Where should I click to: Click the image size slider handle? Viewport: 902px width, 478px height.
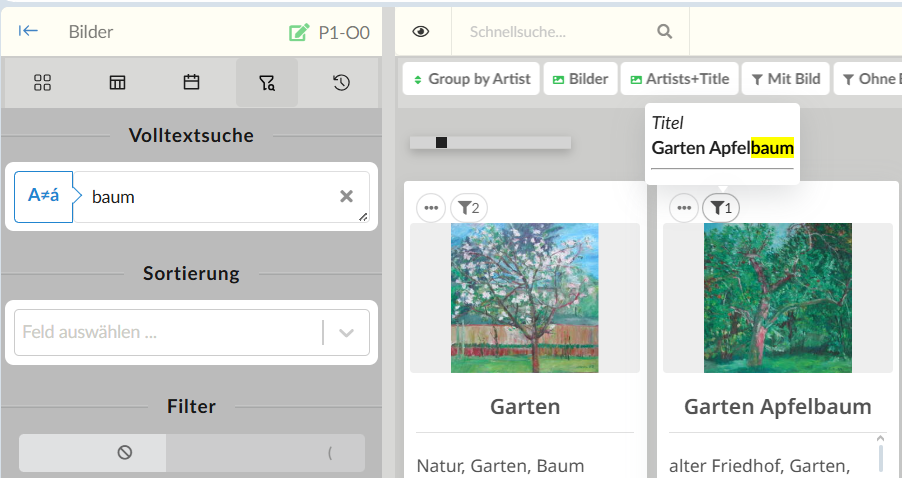(441, 143)
